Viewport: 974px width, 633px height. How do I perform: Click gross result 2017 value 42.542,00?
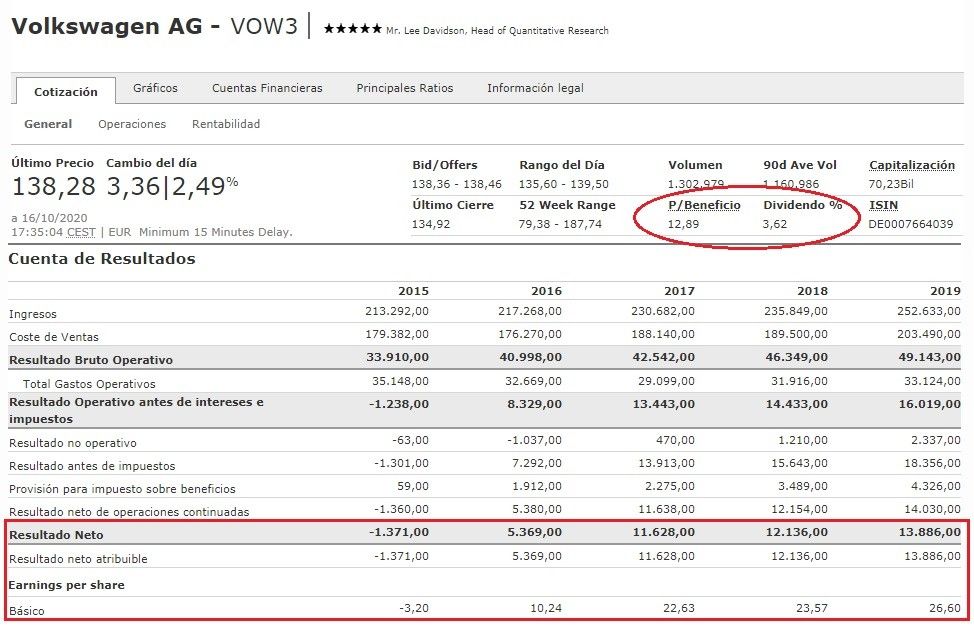click(663, 357)
